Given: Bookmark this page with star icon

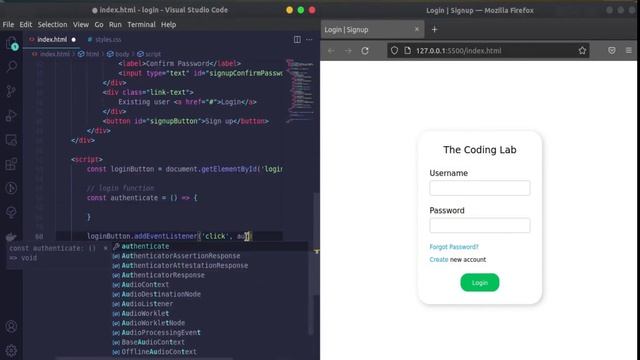Looking at the screenshot, I should click(x=582, y=51).
